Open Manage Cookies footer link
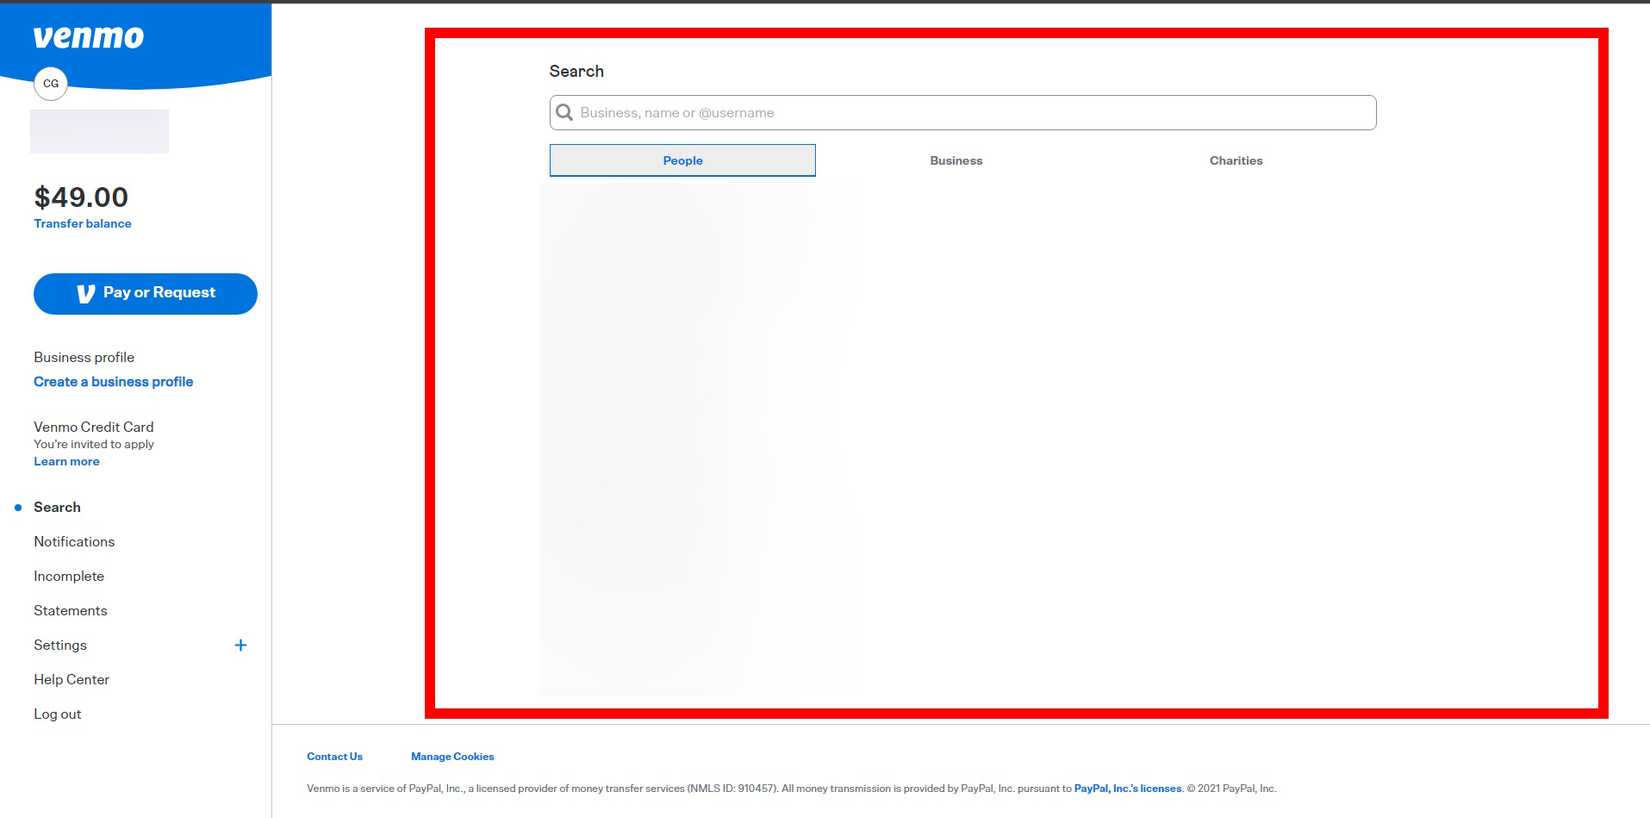This screenshot has width=1650, height=818. 452,757
